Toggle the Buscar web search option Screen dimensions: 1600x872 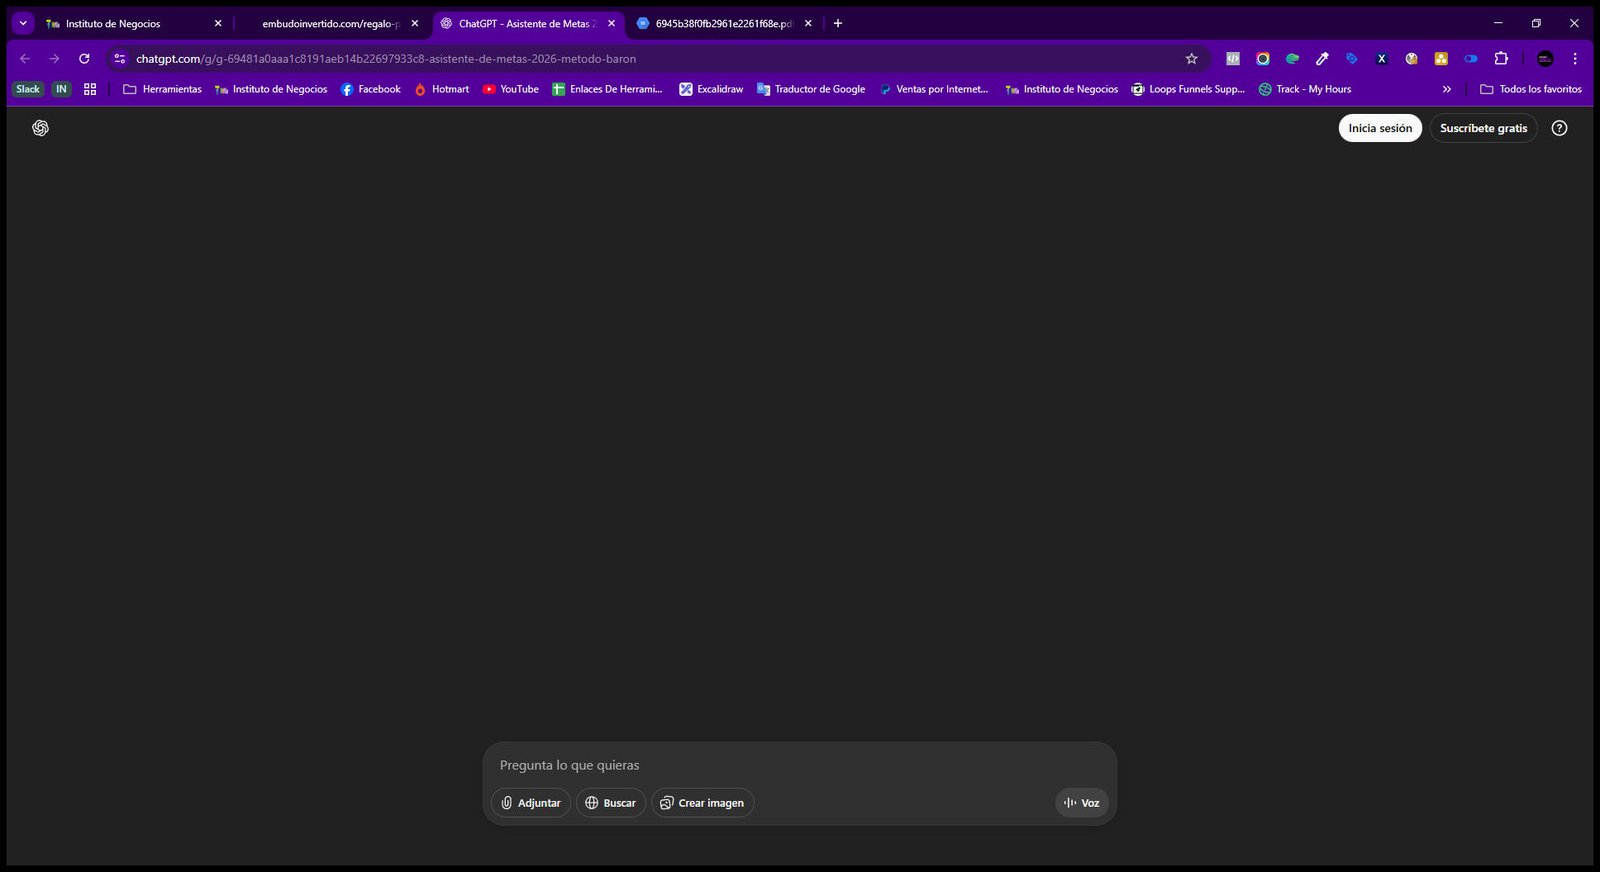(610, 803)
